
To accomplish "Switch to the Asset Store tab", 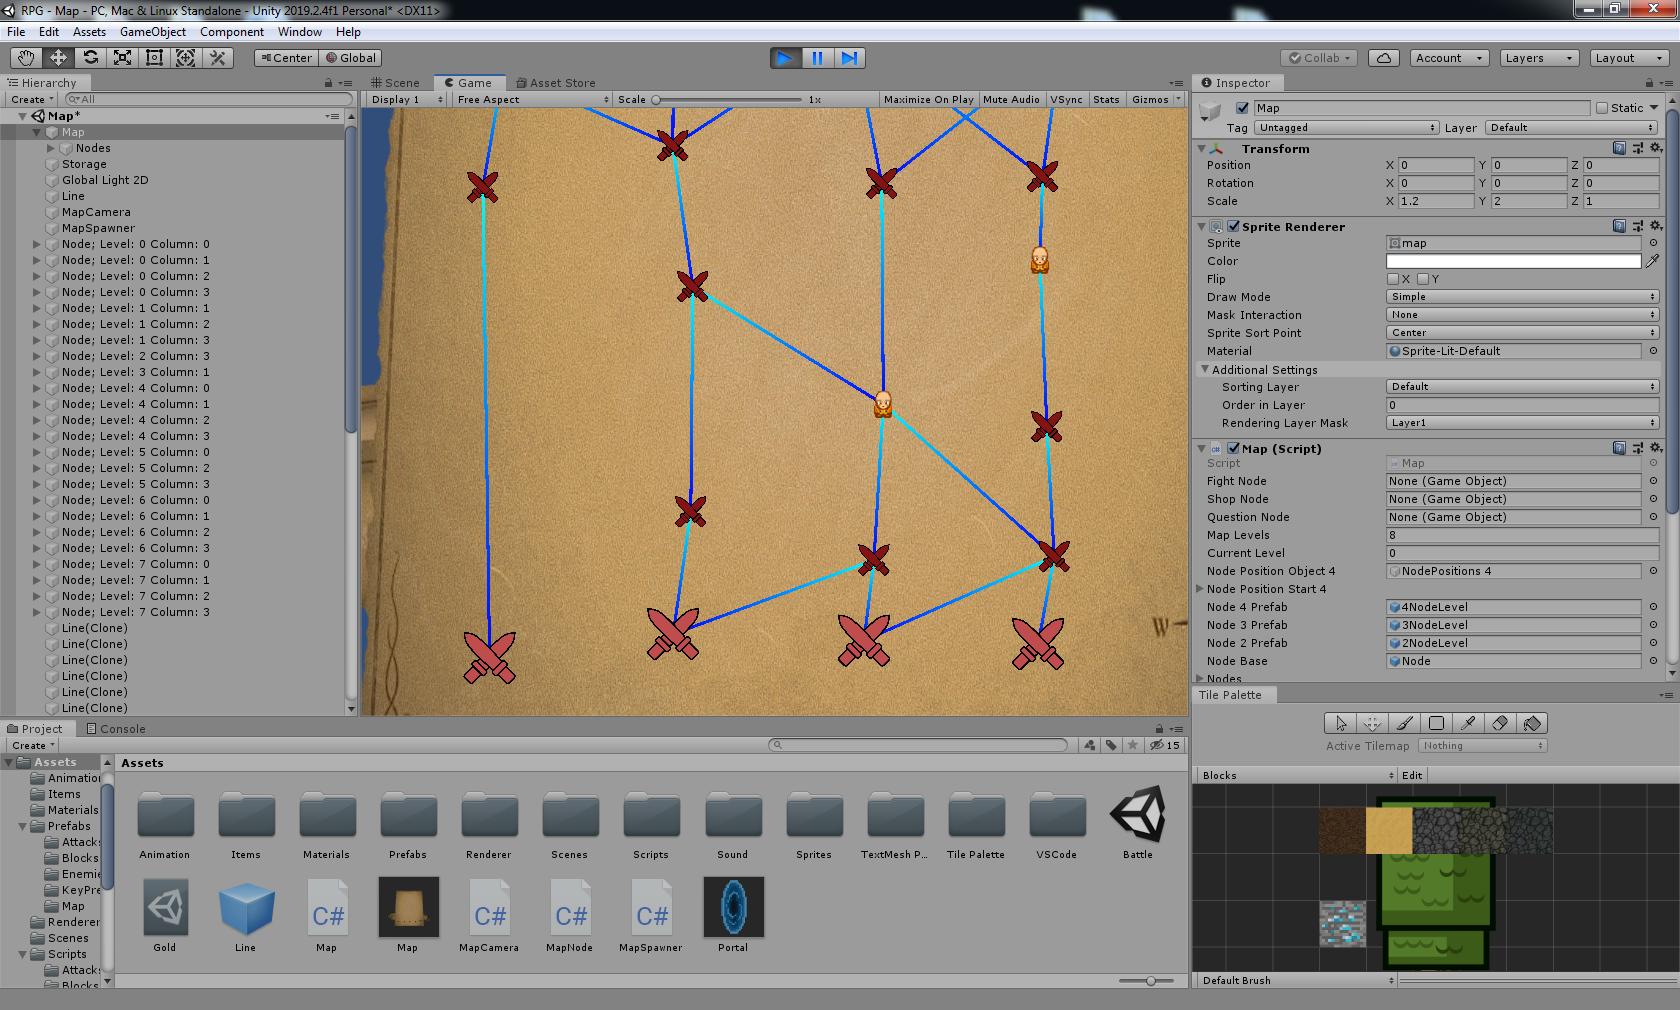I will point(555,83).
